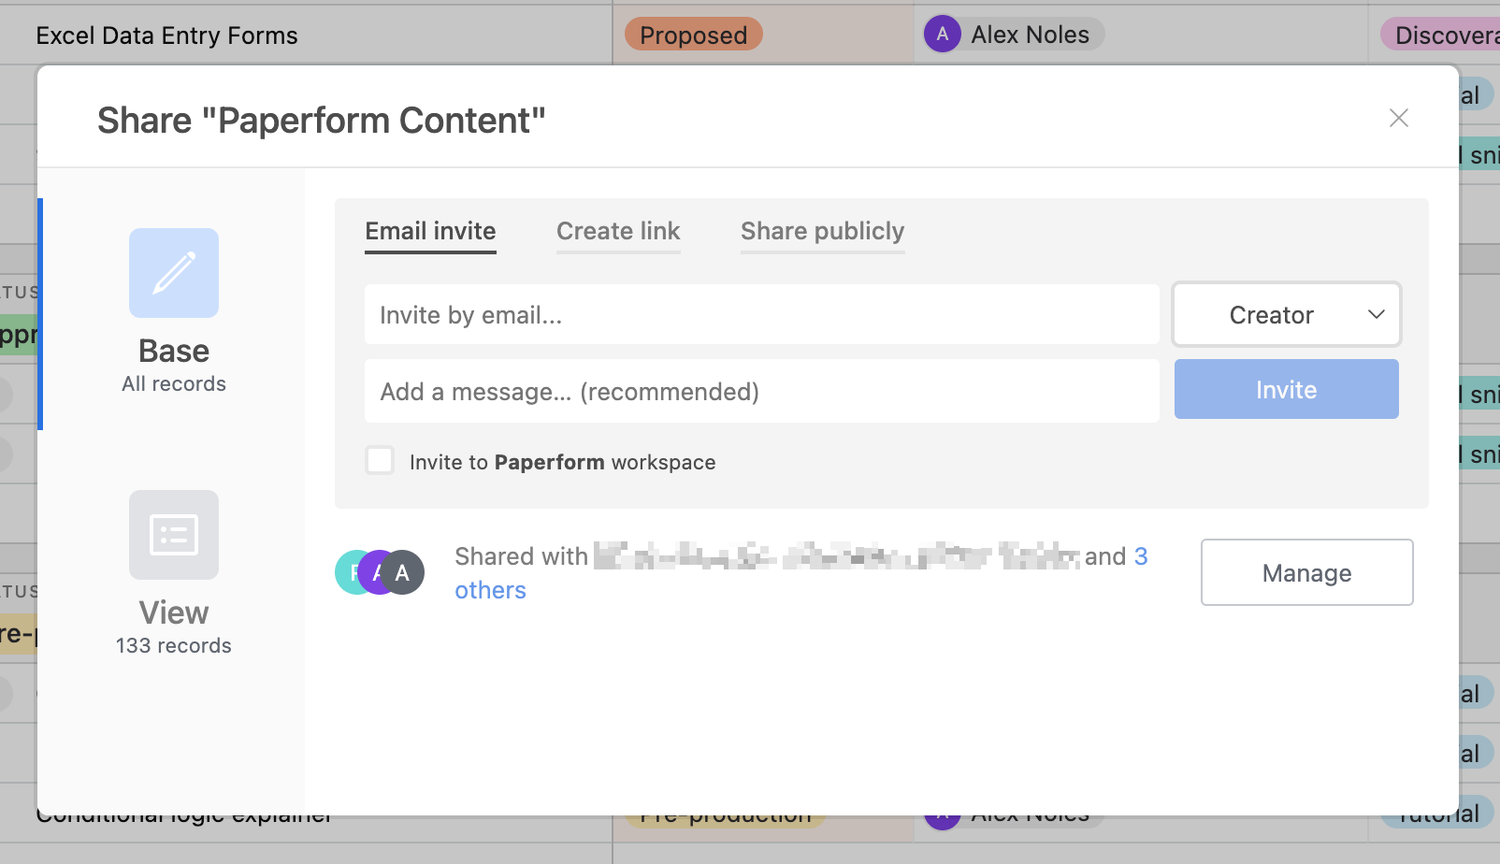Open the Creator permission dropdown
The height and width of the screenshot is (864, 1500).
[1286, 315]
